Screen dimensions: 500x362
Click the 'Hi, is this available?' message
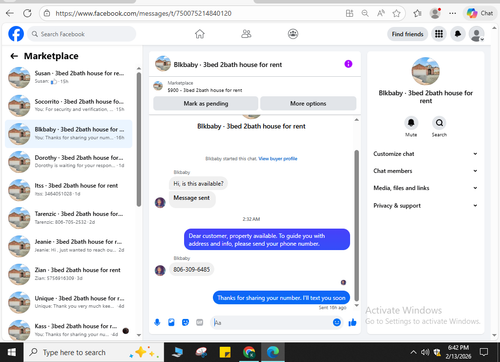point(198,184)
